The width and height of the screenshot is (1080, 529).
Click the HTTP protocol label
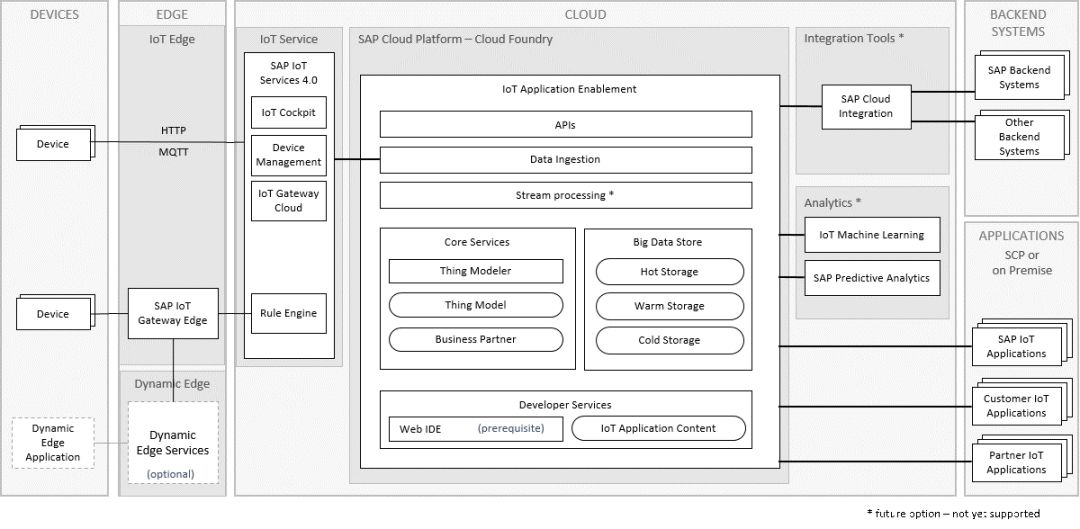point(174,130)
